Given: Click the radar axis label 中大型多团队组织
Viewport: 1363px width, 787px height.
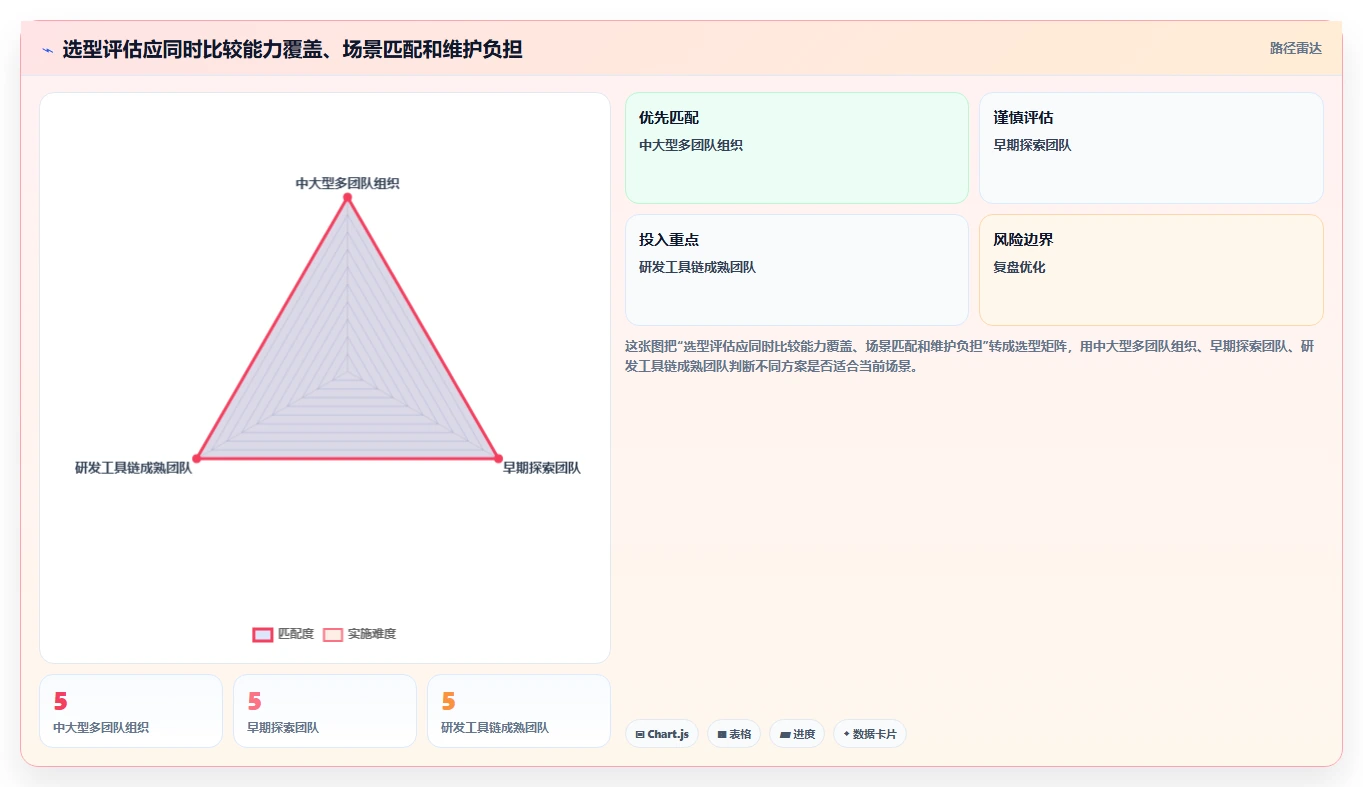Looking at the screenshot, I should click(x=347, y=183).
